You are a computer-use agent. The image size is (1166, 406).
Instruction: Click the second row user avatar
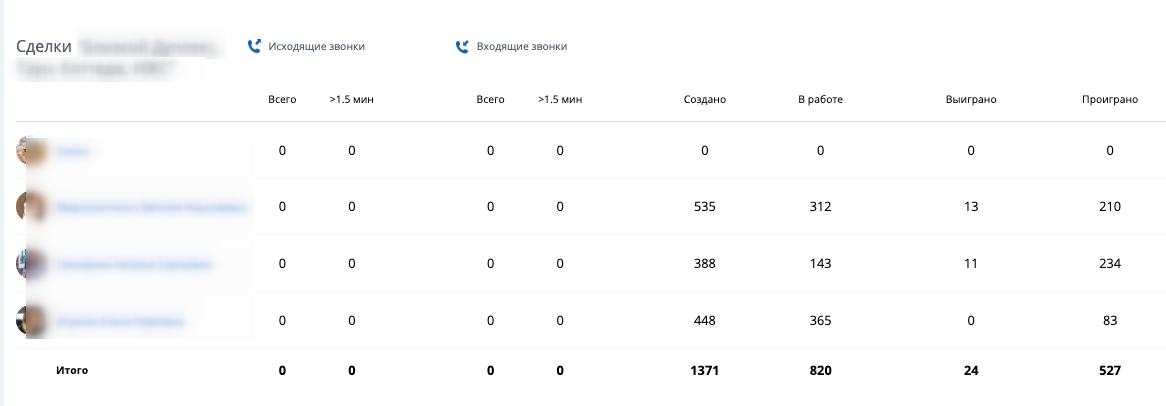click(x=32, y=207)
